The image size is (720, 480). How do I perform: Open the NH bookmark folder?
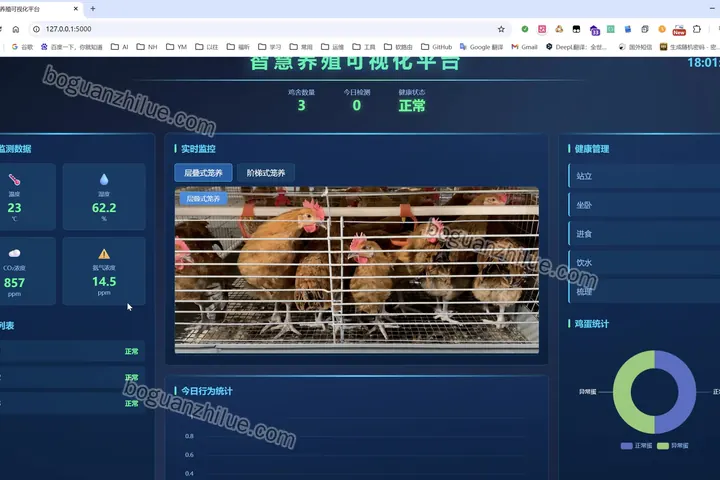(147, 47)
